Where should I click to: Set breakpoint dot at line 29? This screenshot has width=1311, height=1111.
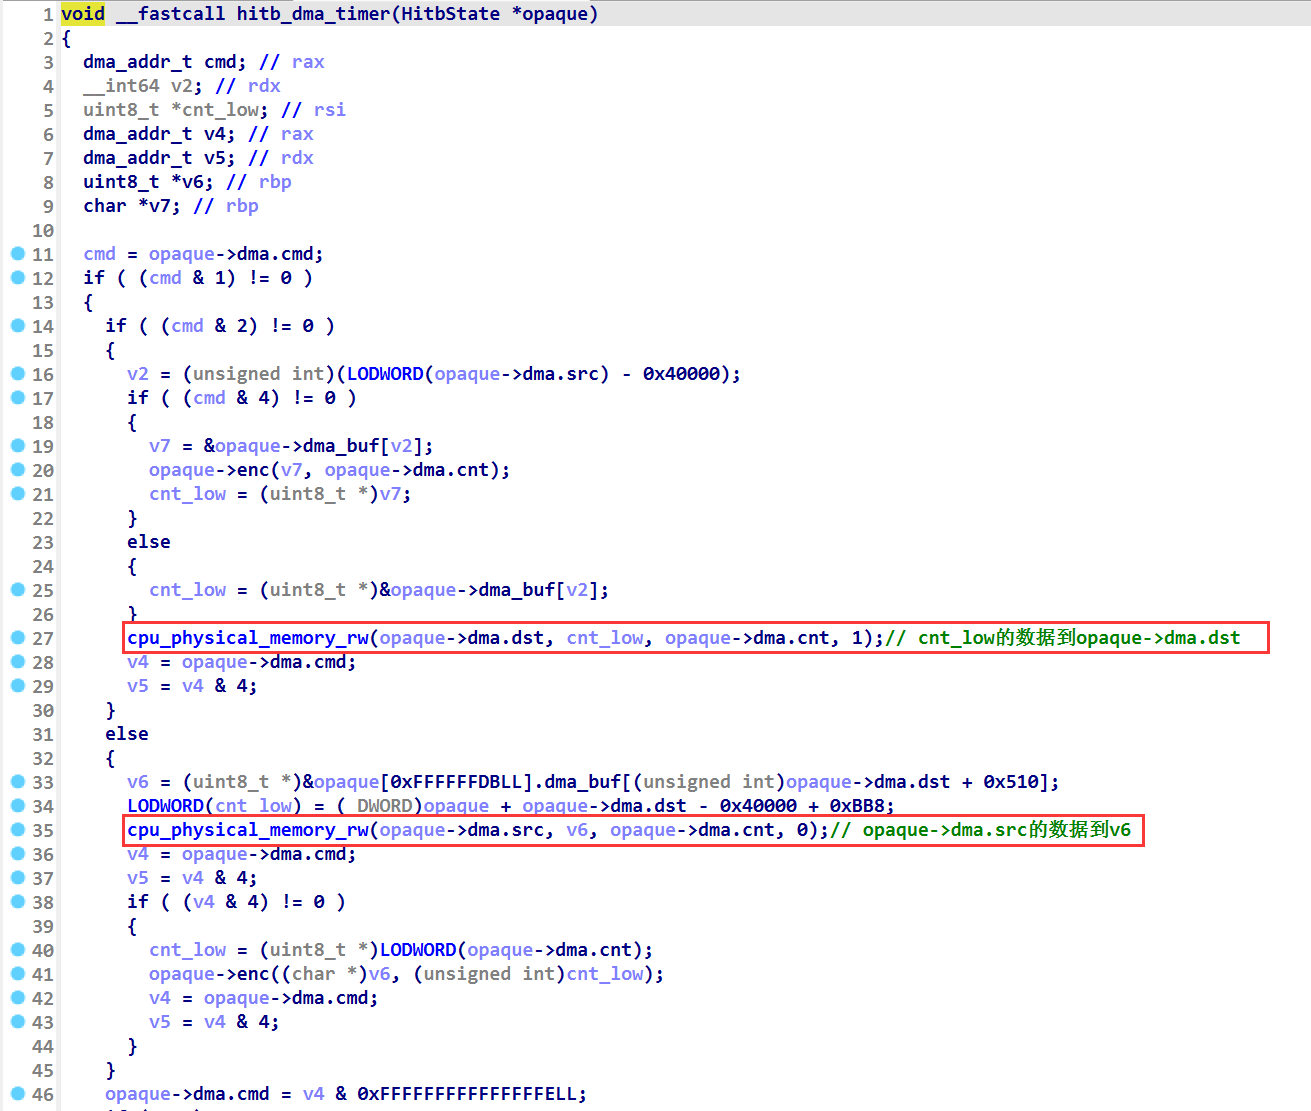point(18,685)
